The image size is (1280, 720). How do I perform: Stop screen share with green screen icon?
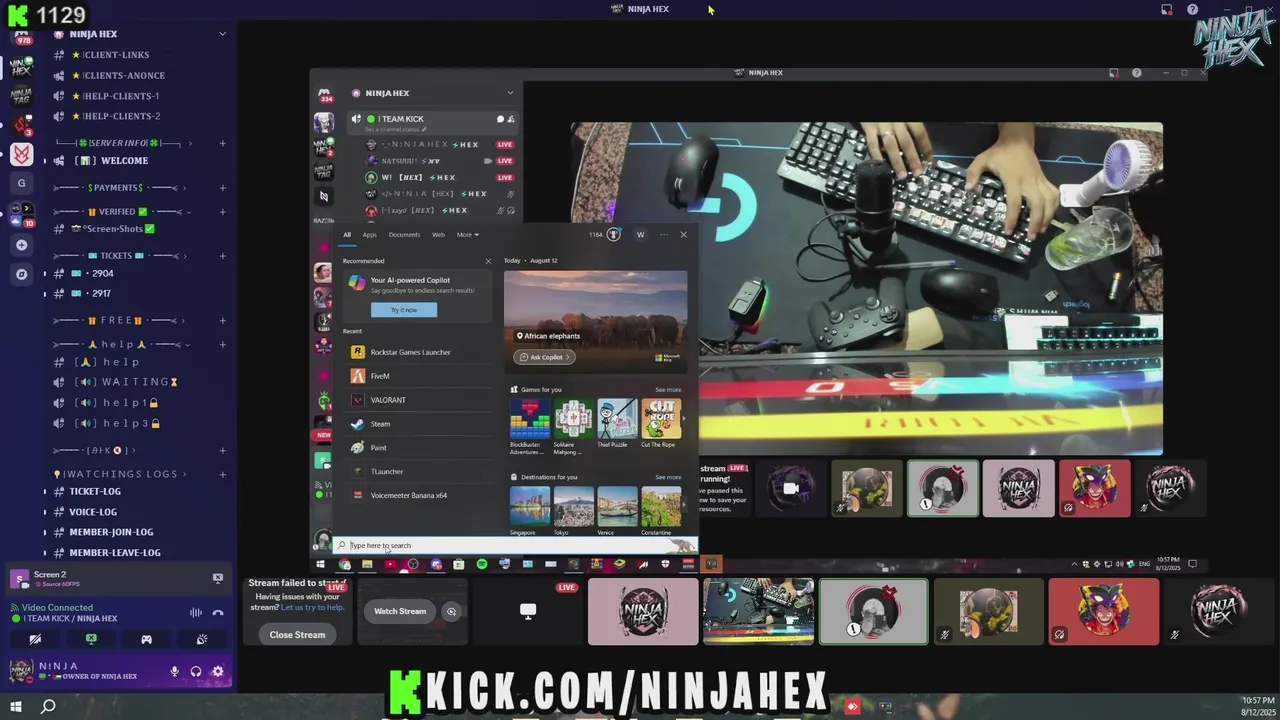click(91, 639)
